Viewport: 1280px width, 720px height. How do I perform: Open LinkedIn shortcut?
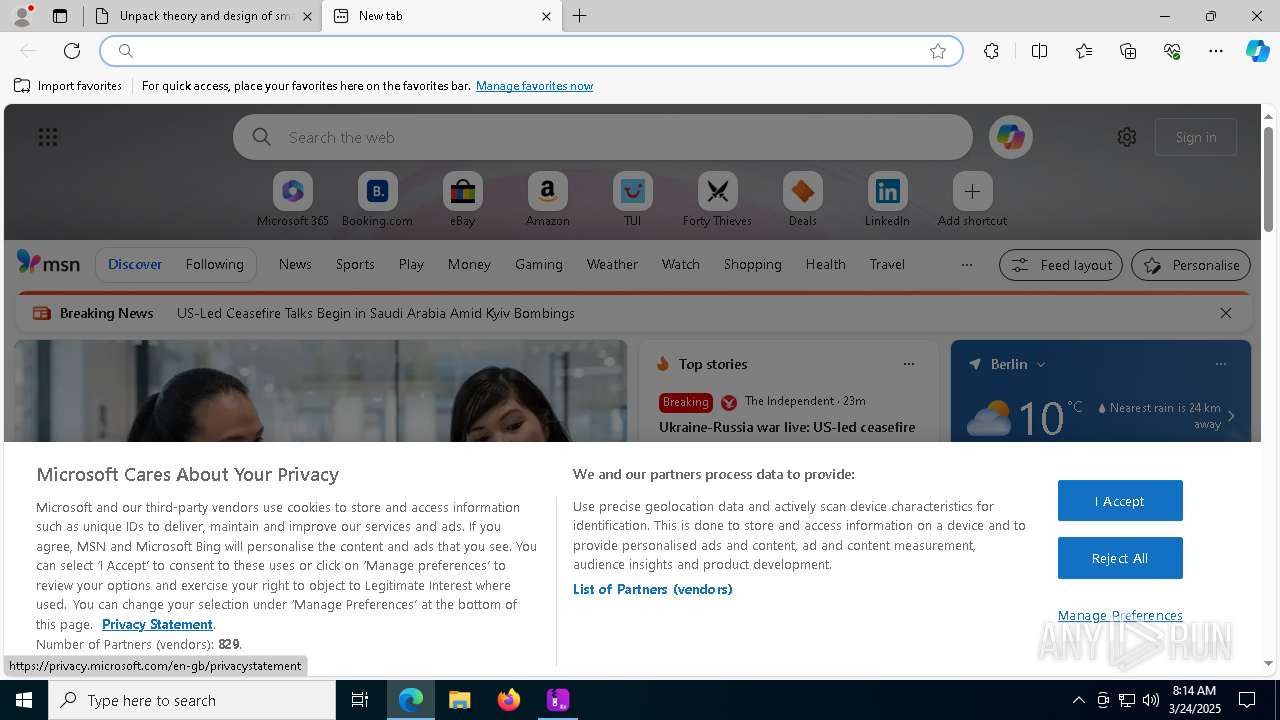point(887,200)
